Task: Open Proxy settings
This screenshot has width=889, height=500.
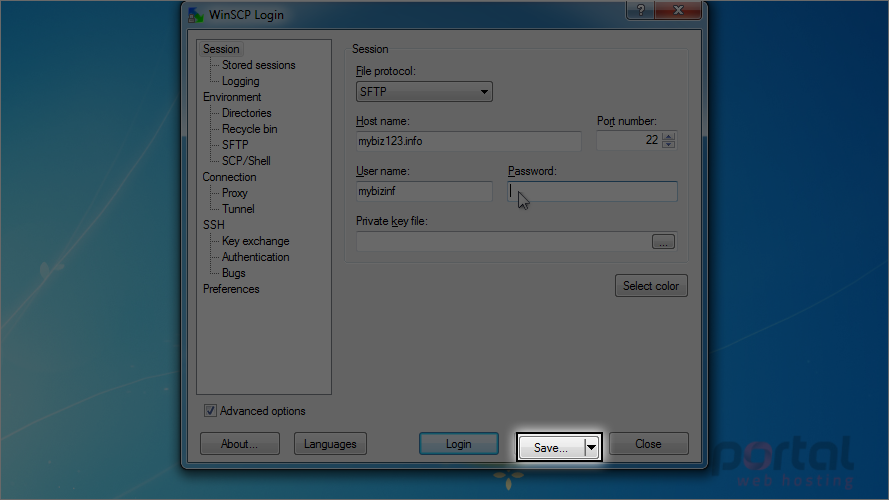Action: (235, 193)
